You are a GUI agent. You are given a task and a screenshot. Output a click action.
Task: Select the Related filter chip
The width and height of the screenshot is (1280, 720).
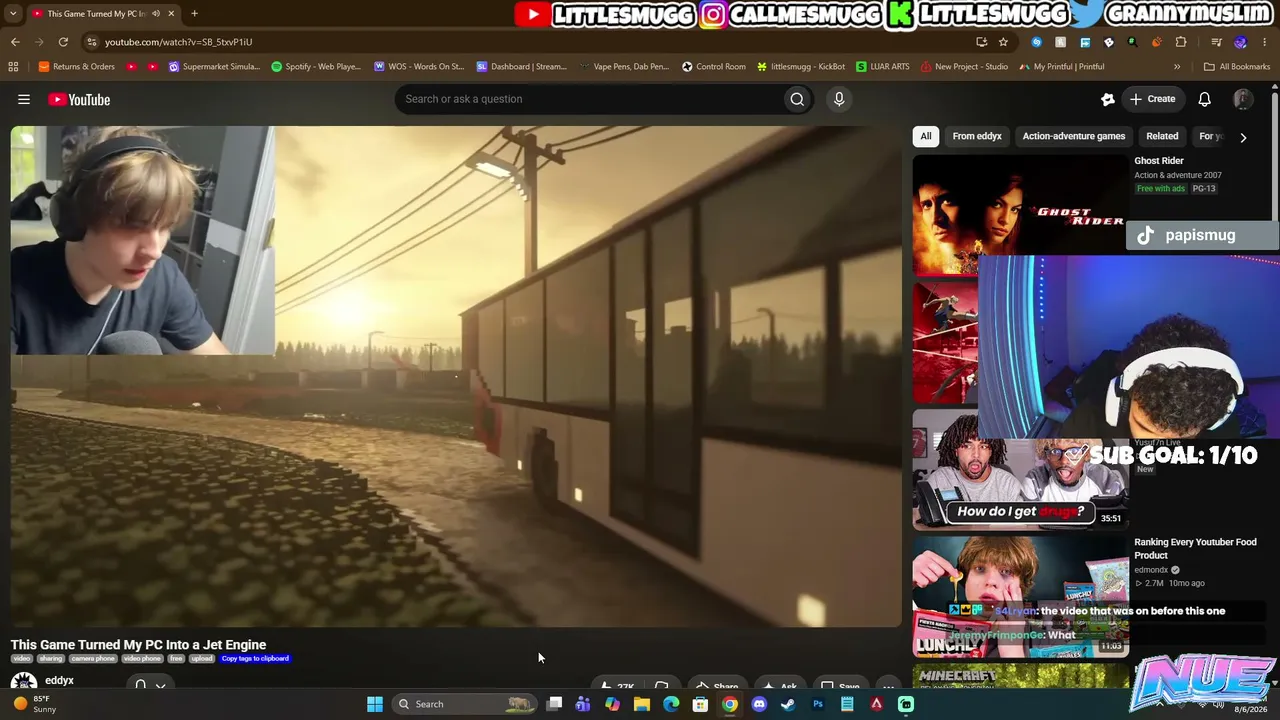(x=1162, y=136)
